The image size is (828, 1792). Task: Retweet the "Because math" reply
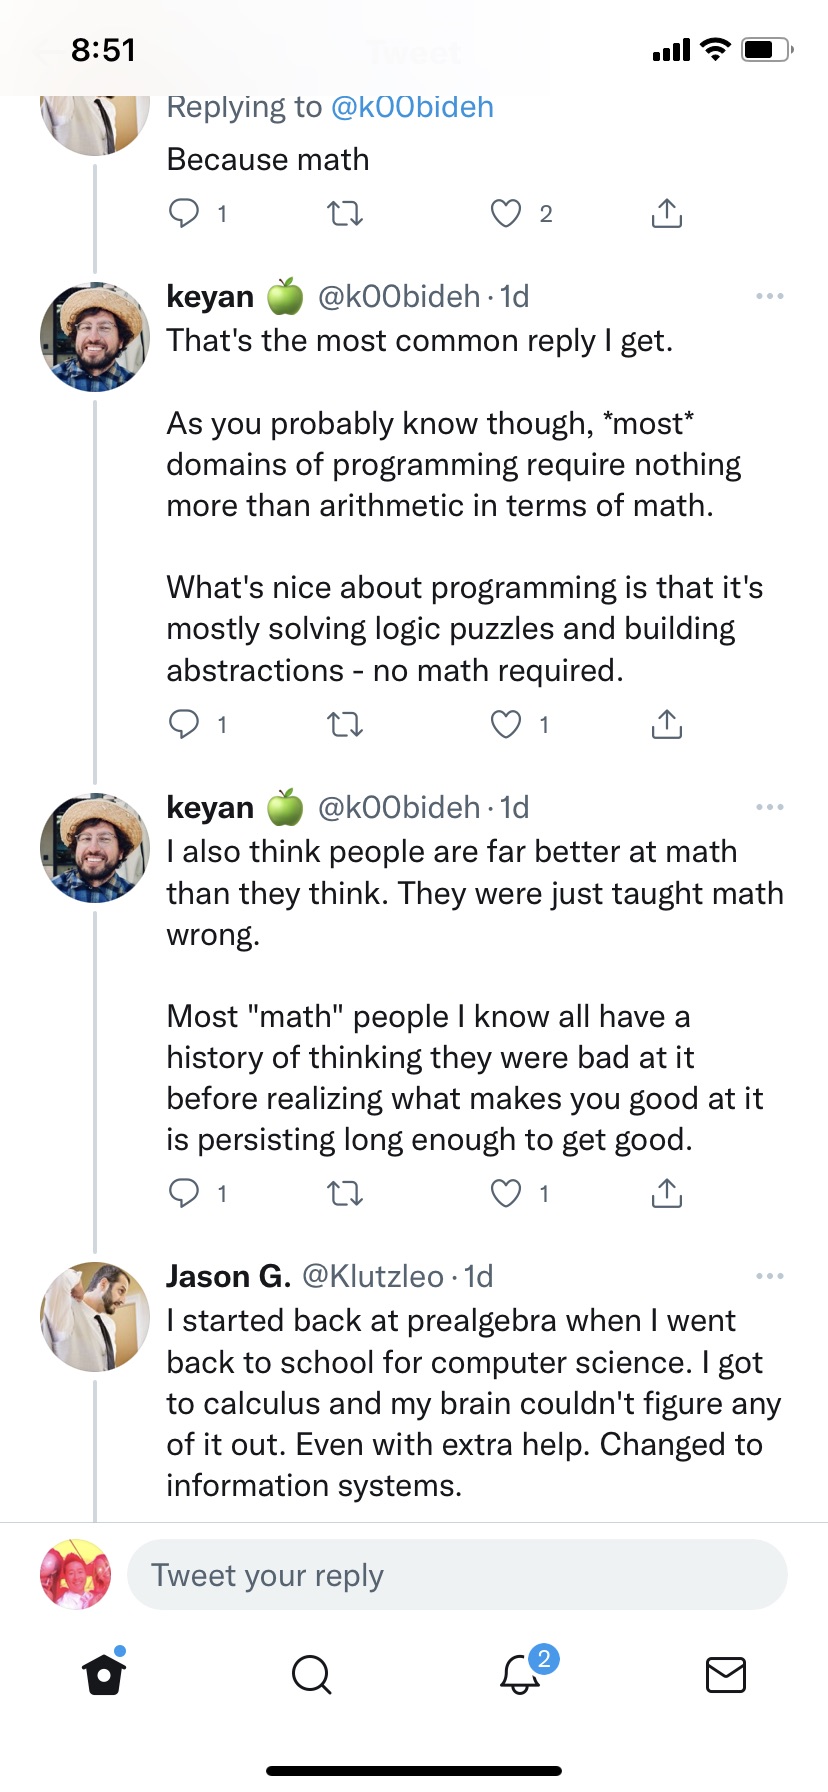345,213
